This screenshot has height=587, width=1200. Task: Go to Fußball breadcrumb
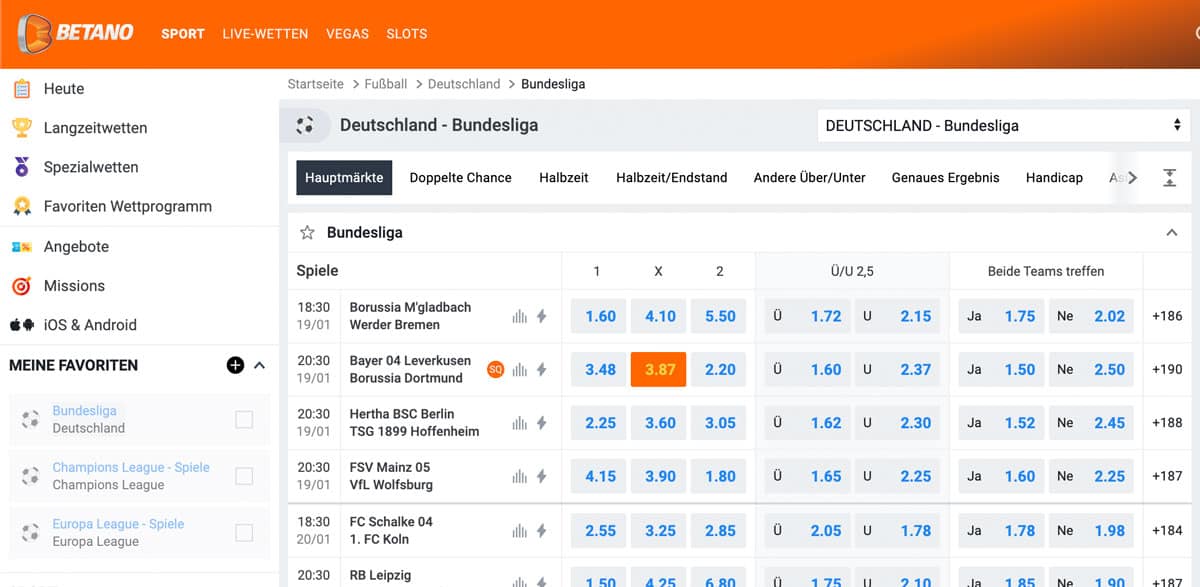click(x=386, y=84)
